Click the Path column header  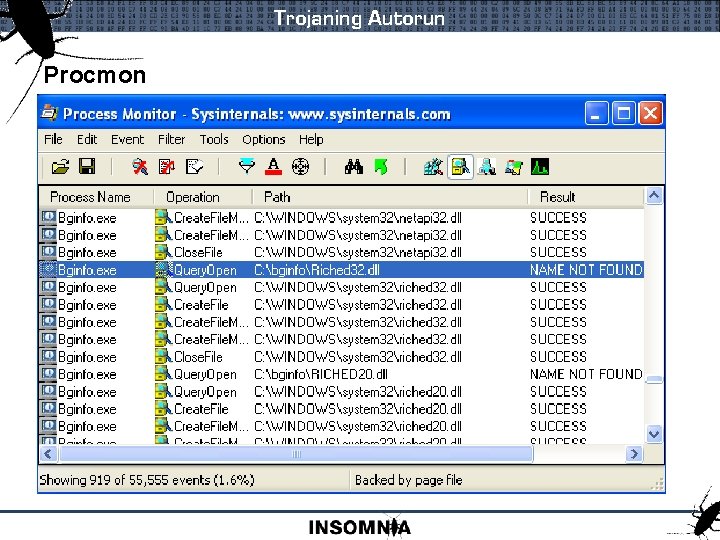[390, 197]
